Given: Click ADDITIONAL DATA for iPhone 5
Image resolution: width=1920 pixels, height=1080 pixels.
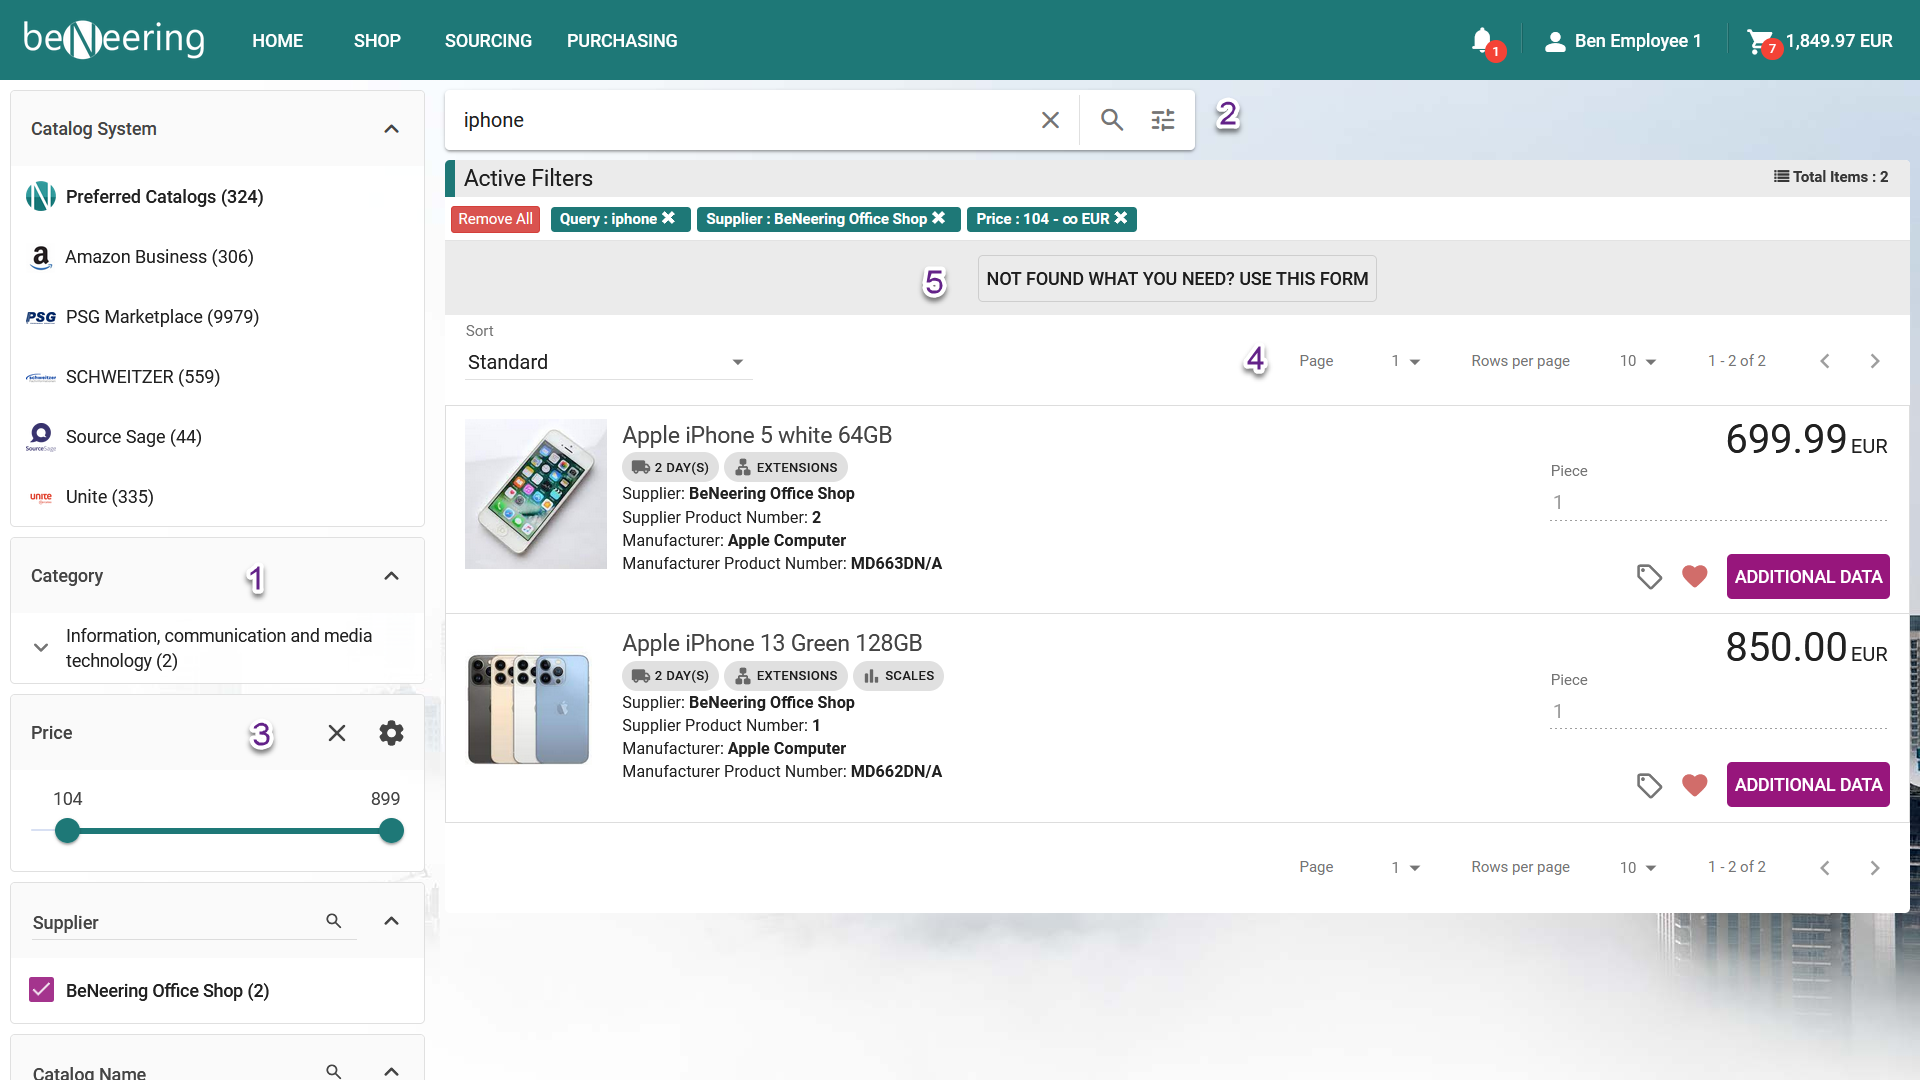Looking at the screenshot, I should click(x=1808, y=577).
